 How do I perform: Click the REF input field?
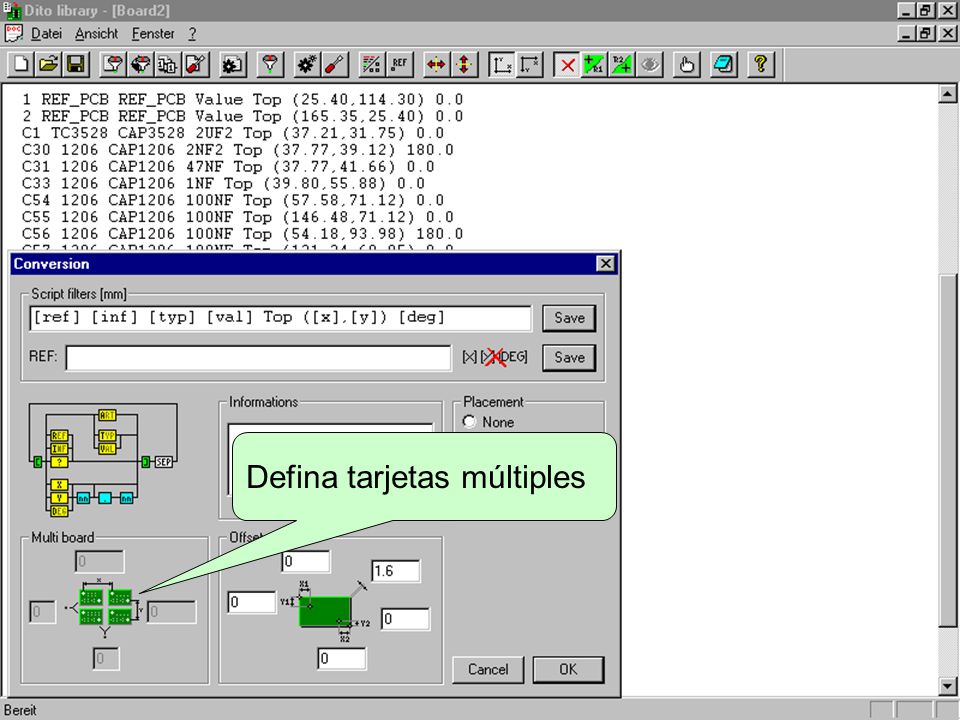point(258,358)
